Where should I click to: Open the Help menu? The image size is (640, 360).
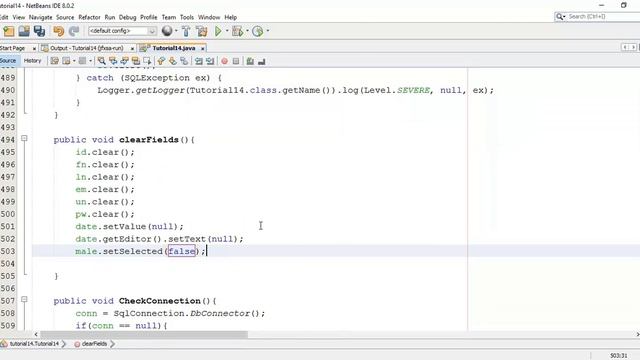coord(231,17)
